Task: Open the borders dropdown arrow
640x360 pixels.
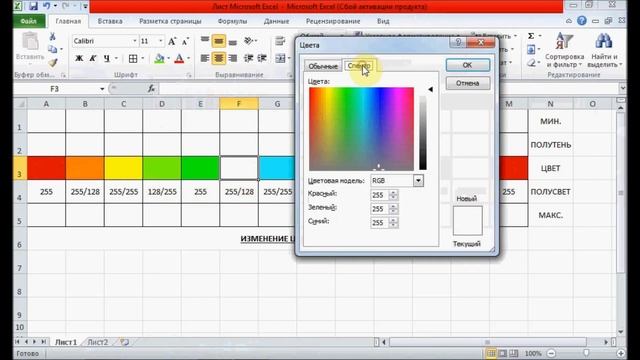Action: coord(142,58)
